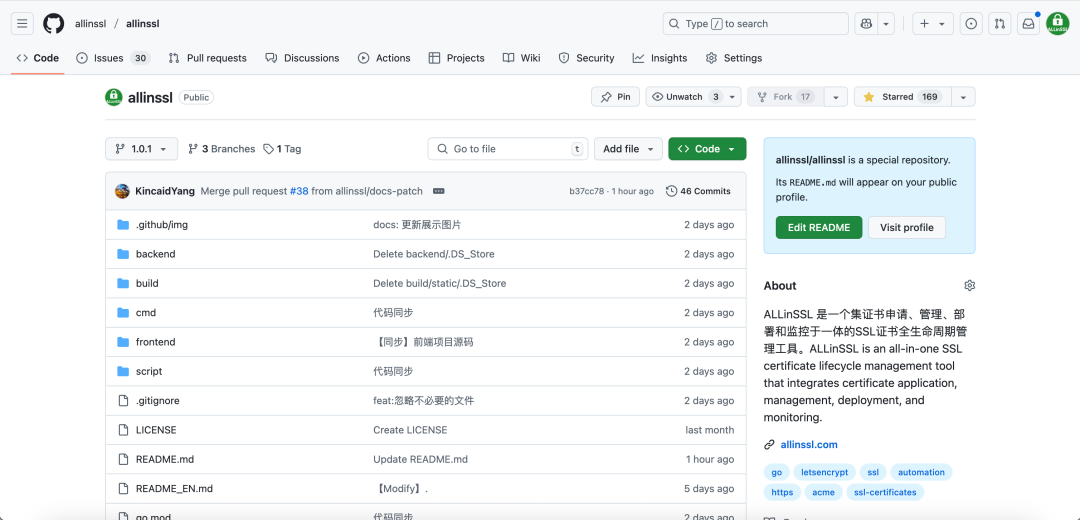Click the 3 Branches link
1080x520 pixels.
[x=222, y=149]
